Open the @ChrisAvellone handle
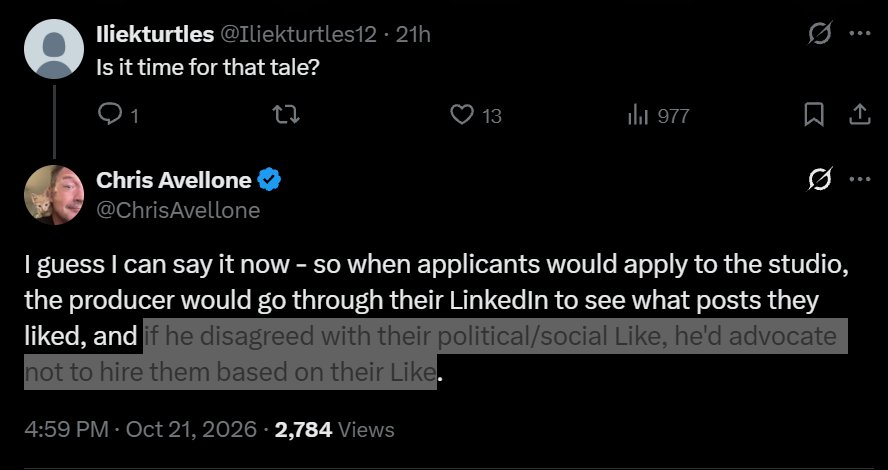Image resolution: width=888 pixels, height=470 pixels. [x=178, y=210]
